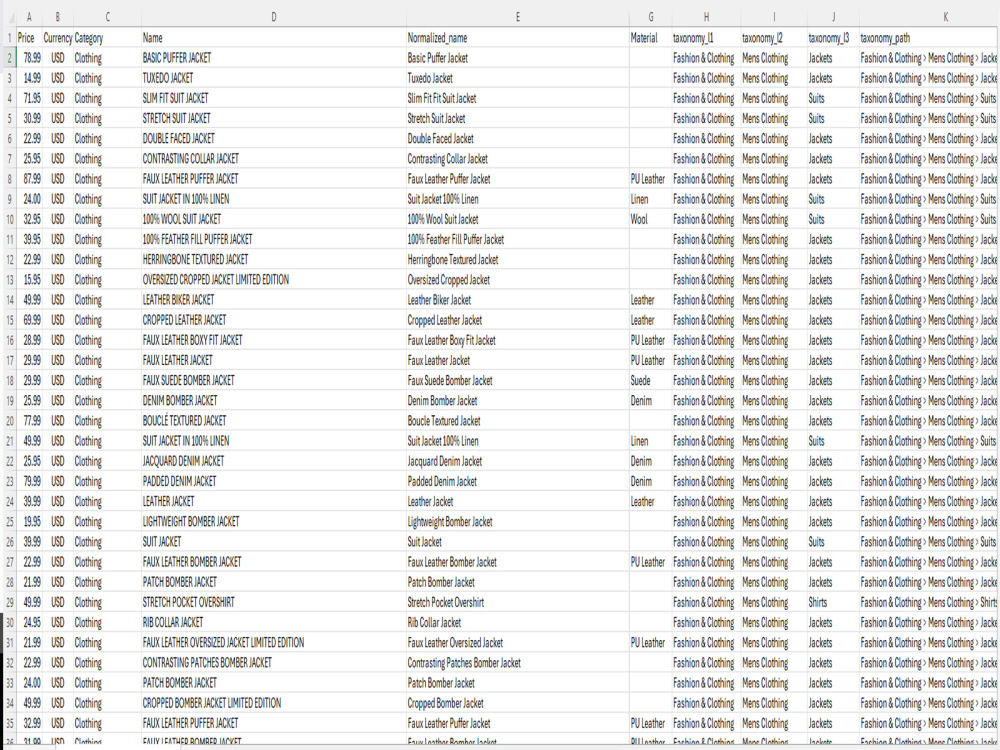Viewport: 1000px width, 750px height.
Task: Click normalized name 'Faux Leather Boxy Fit Jacket'
Action: click(517, 341)
